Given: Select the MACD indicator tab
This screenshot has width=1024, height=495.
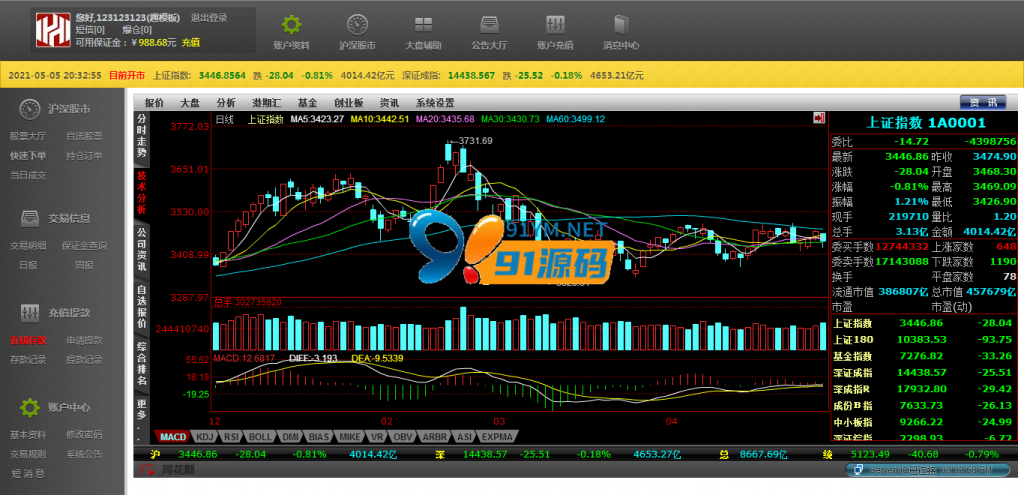Looking at the screenshot, I should point(174,436).
